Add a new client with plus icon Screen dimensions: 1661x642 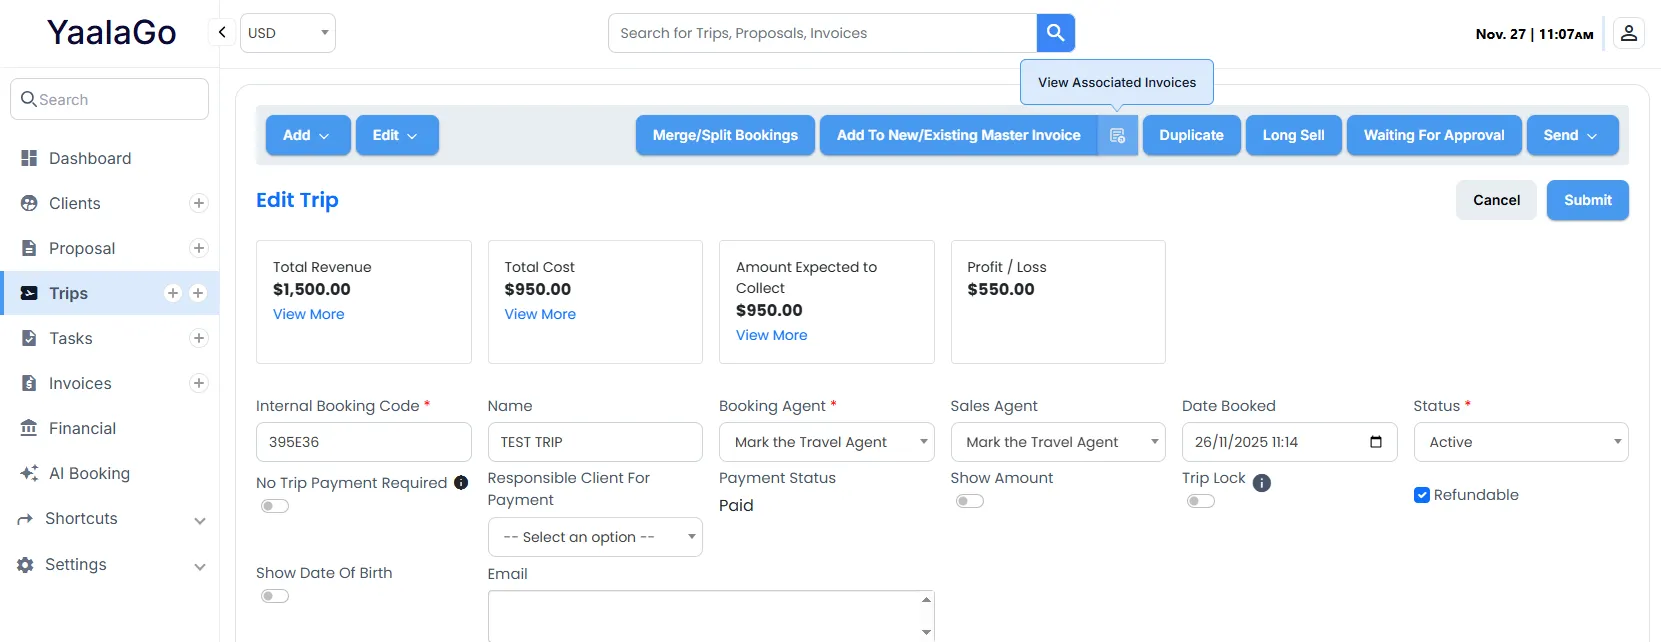(199, 203)
